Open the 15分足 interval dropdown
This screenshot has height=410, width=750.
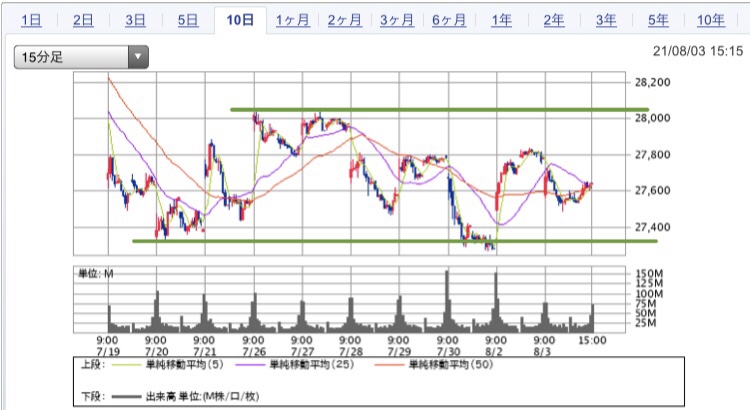[x=81, y=57]
